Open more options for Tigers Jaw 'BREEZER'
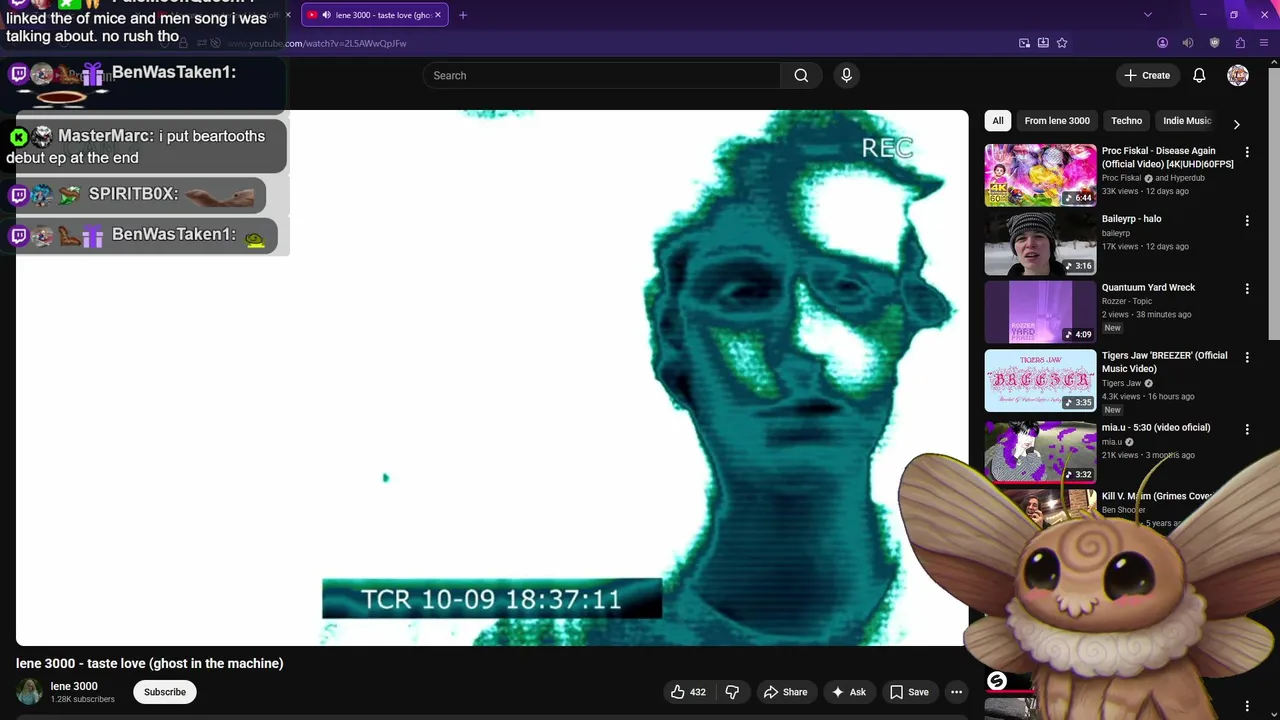This screenshot has width=1280, height=720. pyautogui.click(x=1247, y=357)
